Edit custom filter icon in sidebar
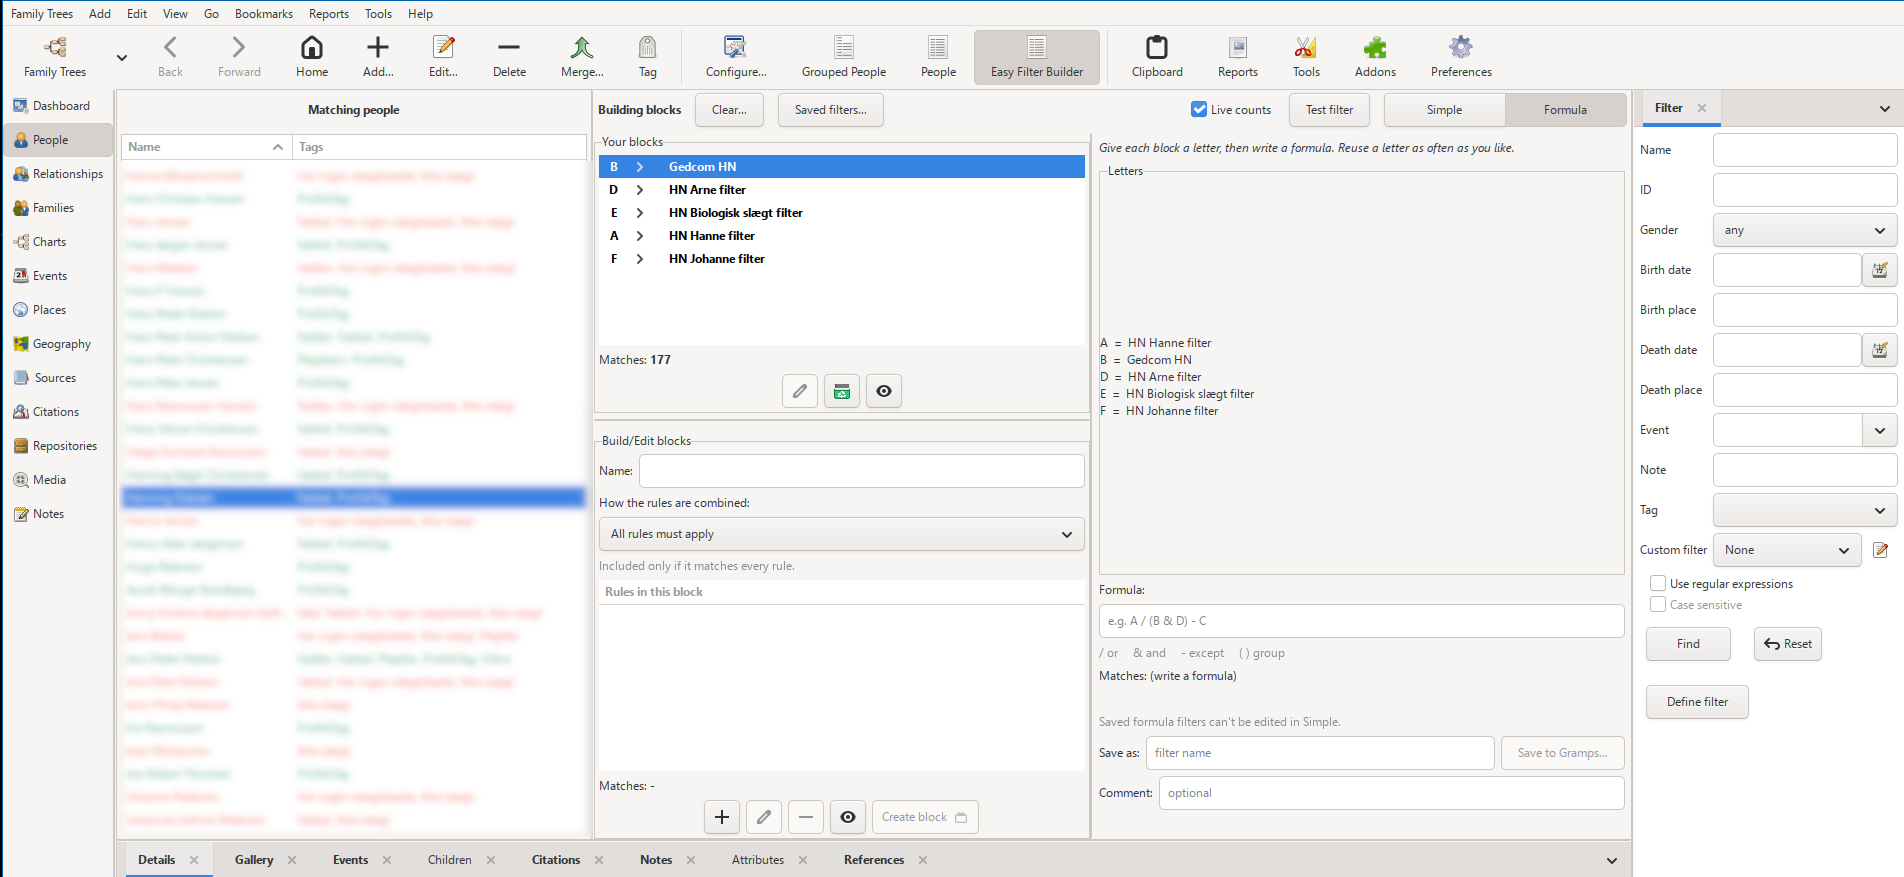1904x877 pixels. tap(1880, 550)
